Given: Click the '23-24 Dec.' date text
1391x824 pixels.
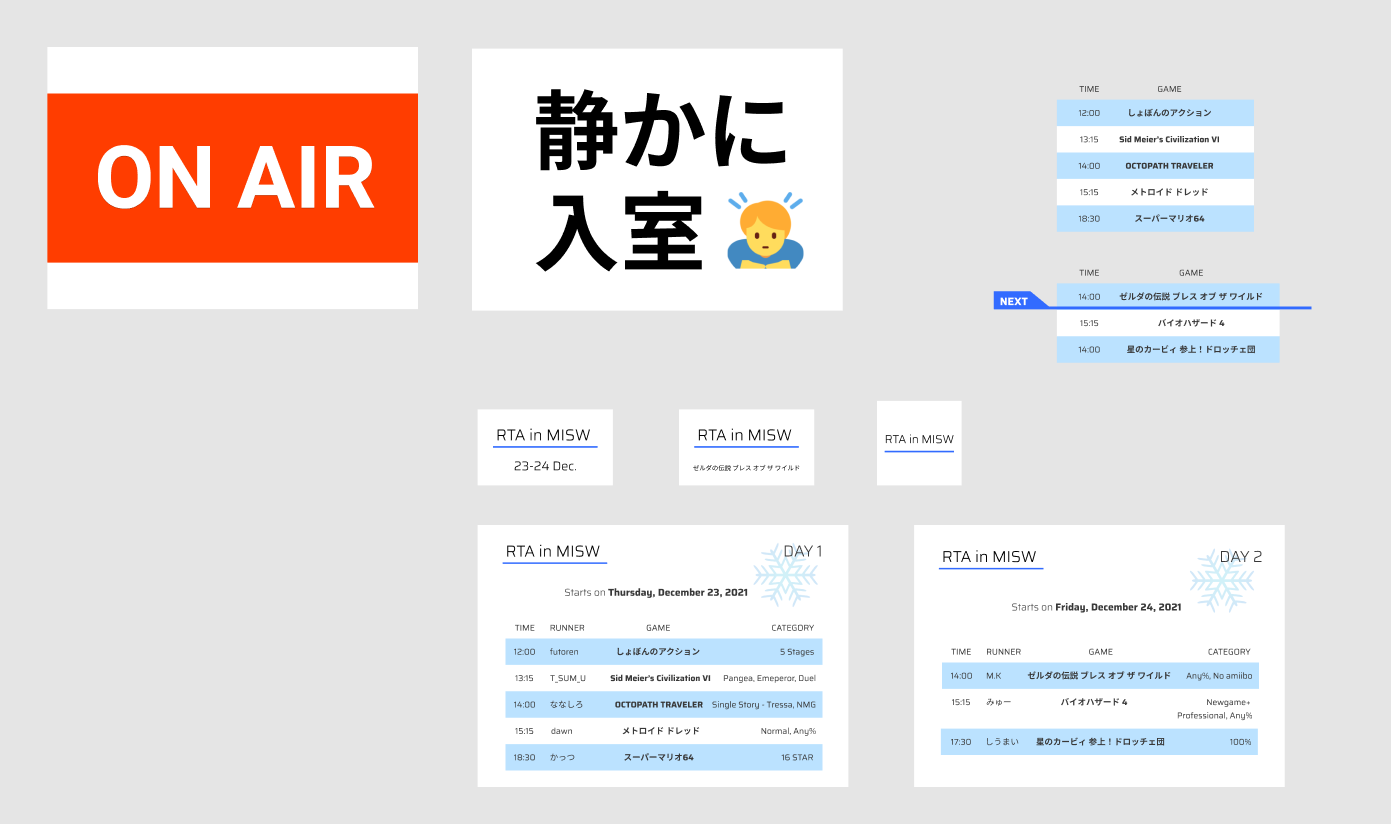Looking at the screenshot, I should (x=545, y=466).
